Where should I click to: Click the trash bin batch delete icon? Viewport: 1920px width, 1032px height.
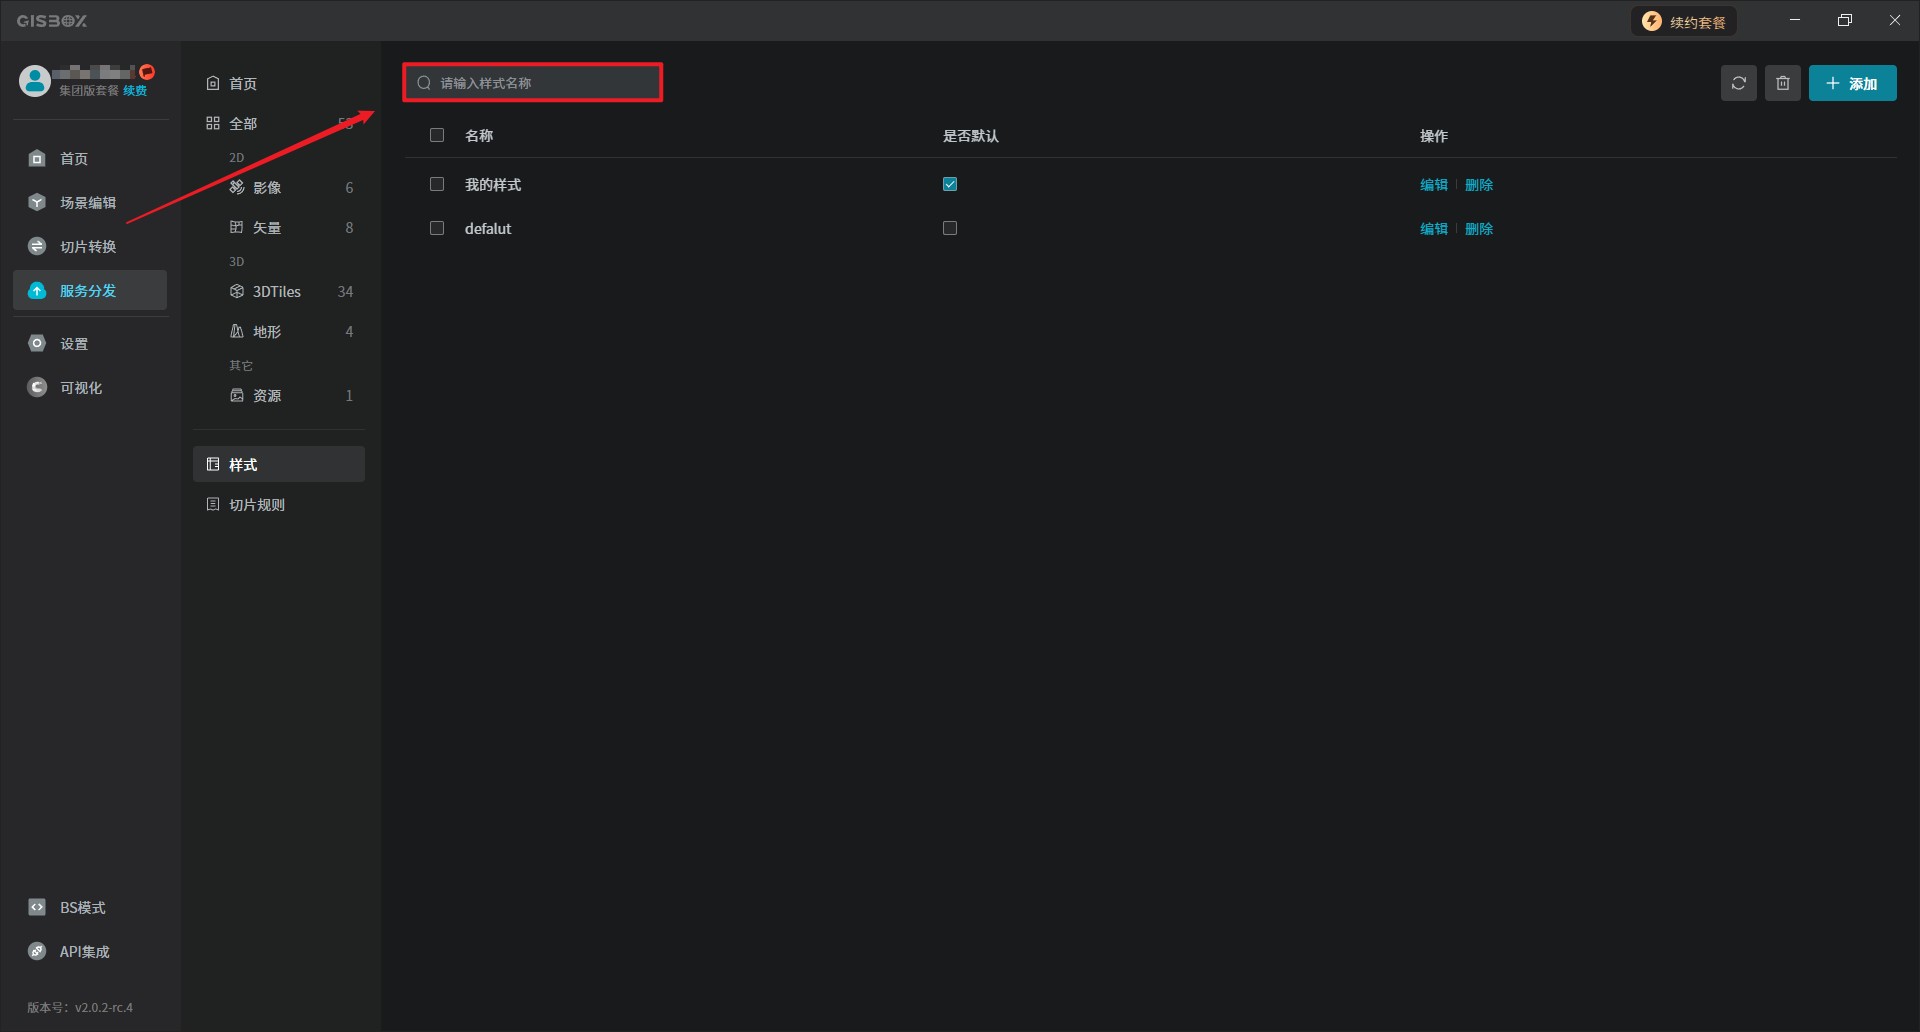pyautogui.click(x=1782, y=83)
